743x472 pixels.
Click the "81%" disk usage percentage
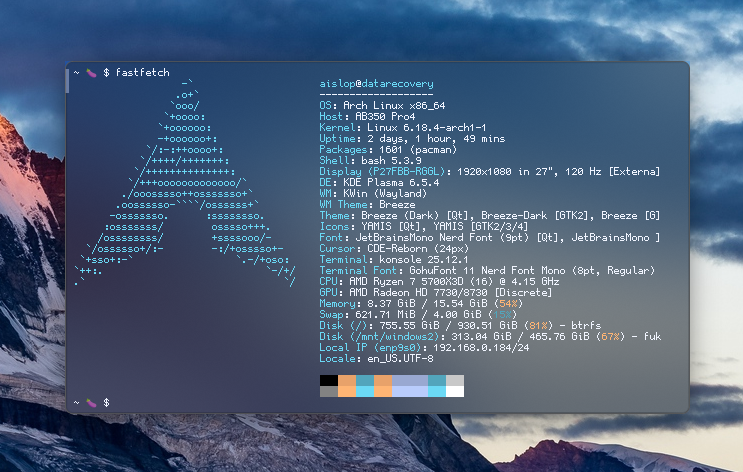point(538,325)
